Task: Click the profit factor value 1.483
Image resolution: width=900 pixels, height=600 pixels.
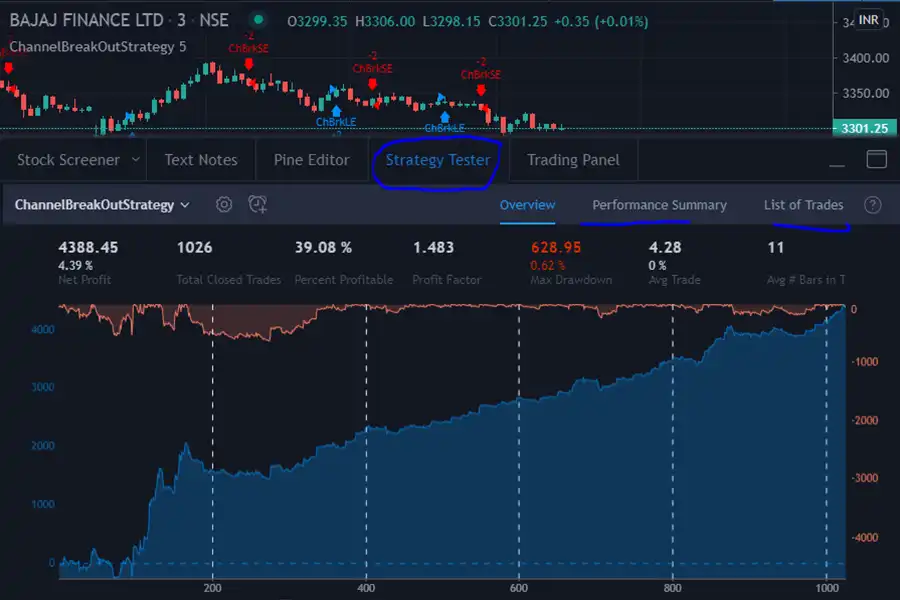Action: tap(433, 247)
